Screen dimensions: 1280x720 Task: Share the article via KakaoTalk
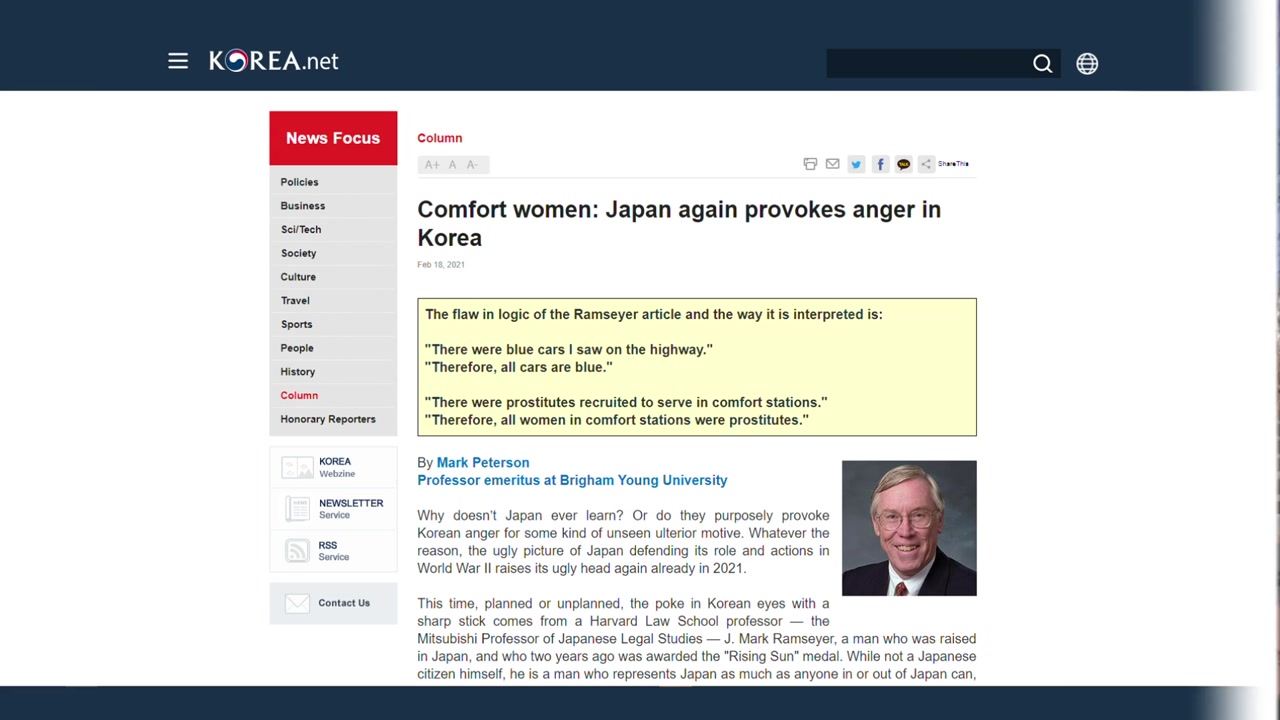tap(903, 164)
